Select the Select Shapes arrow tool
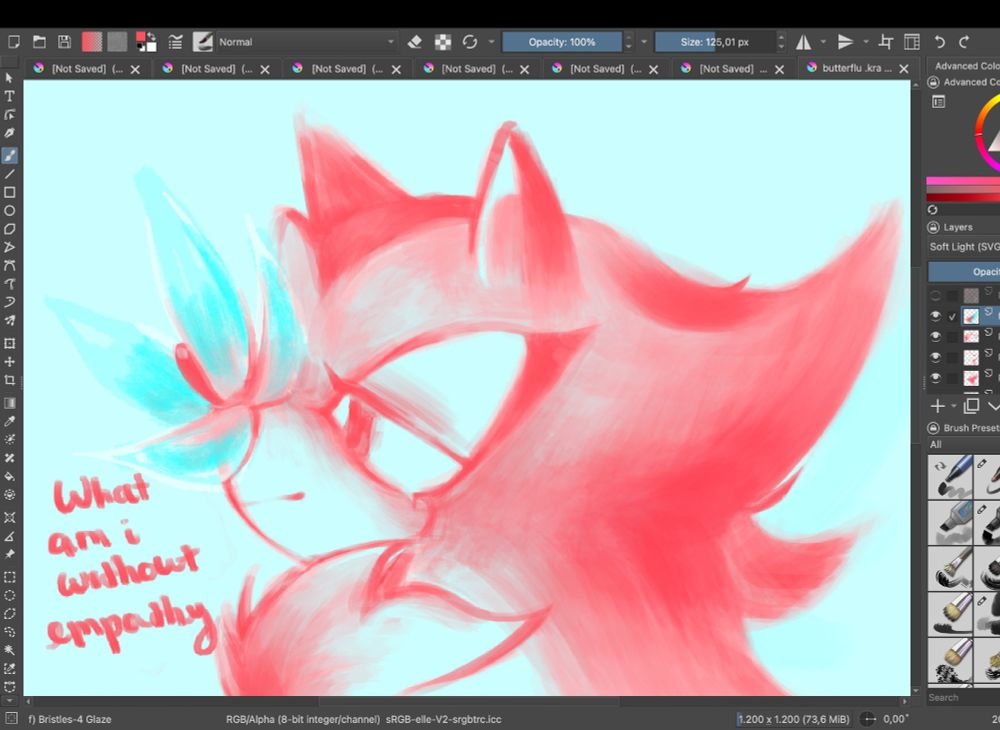 (x=10, y=78)
